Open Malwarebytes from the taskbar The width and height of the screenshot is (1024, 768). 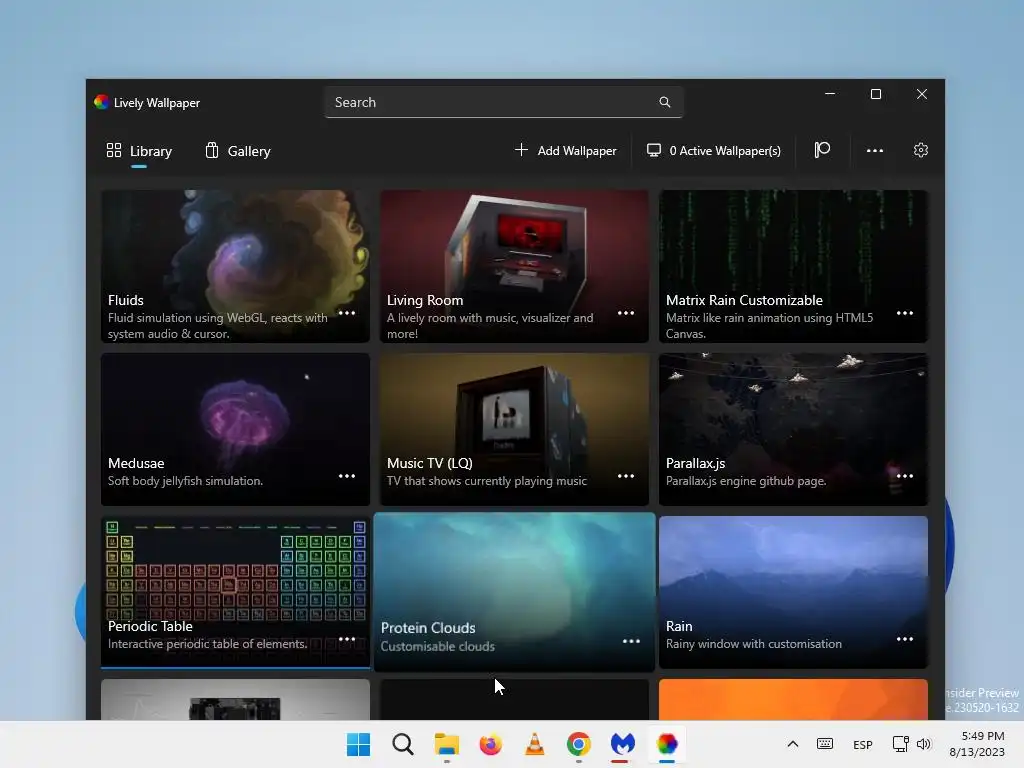(622, 744)
